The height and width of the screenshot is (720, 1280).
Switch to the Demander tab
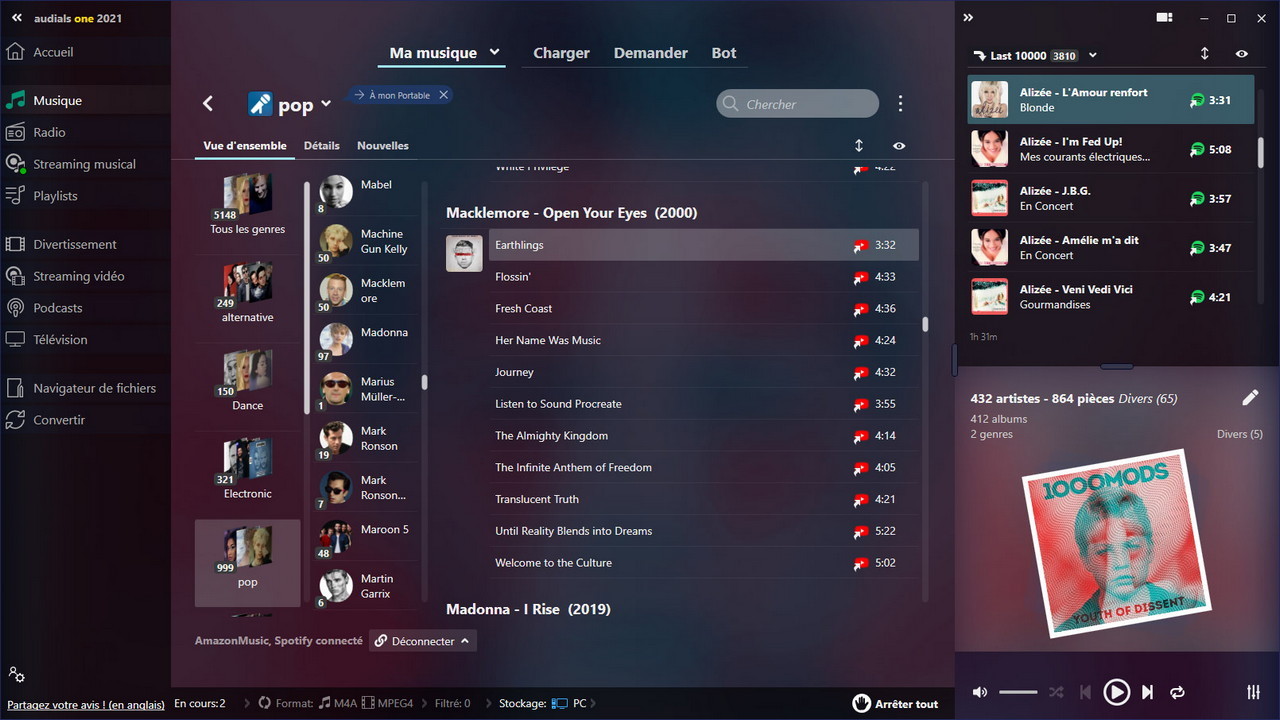point(650,53)
